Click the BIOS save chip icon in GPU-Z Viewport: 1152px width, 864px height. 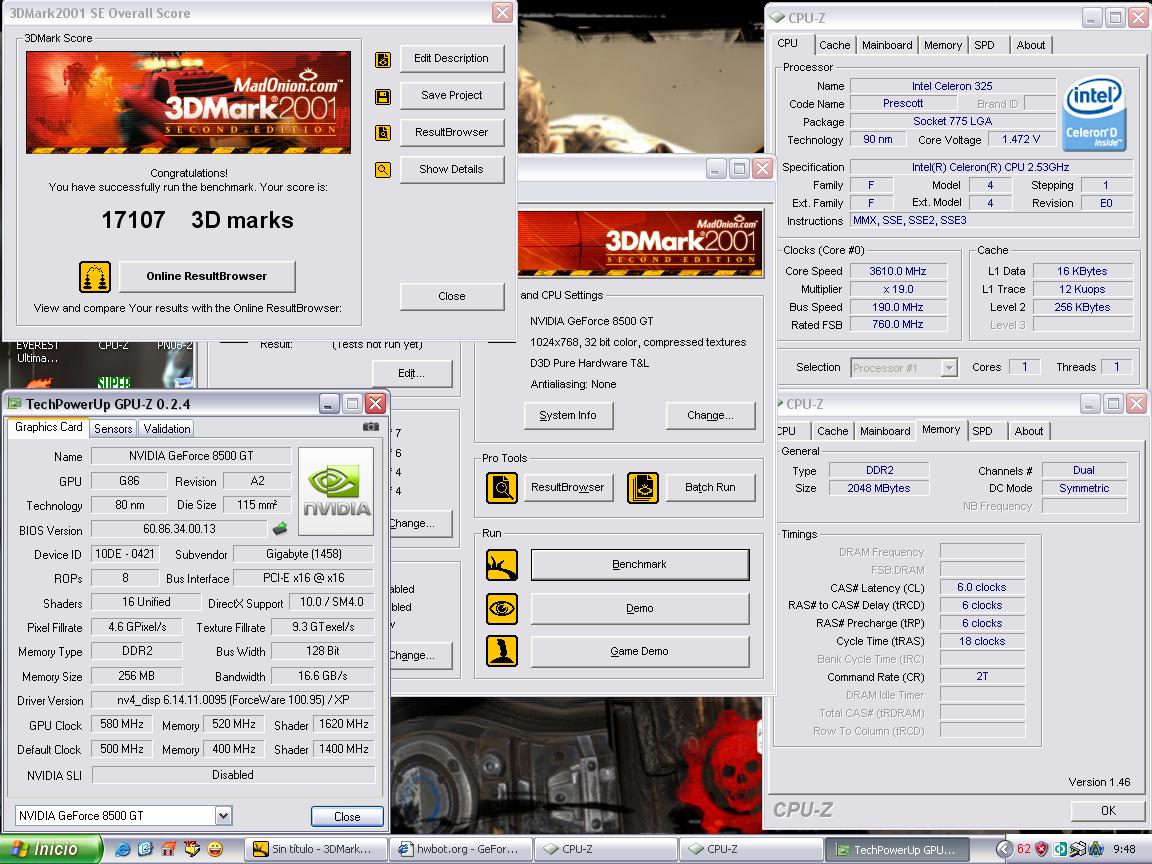[280, 528]
